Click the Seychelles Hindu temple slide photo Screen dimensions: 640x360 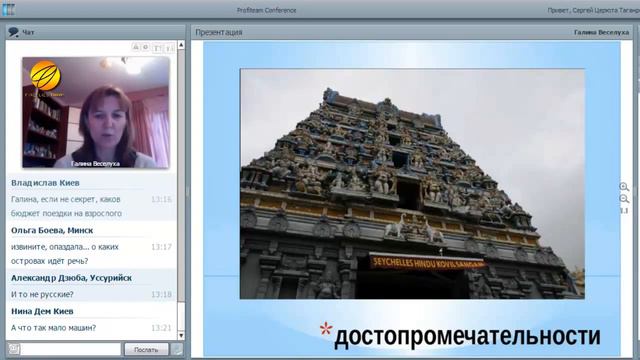point(412,184)
